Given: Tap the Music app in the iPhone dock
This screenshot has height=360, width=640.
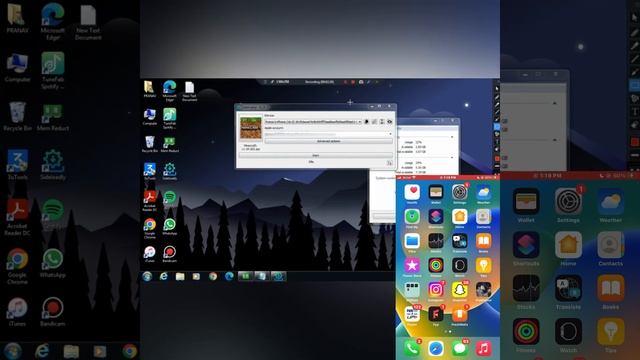Looking at the screenshot, I should 483,349.
